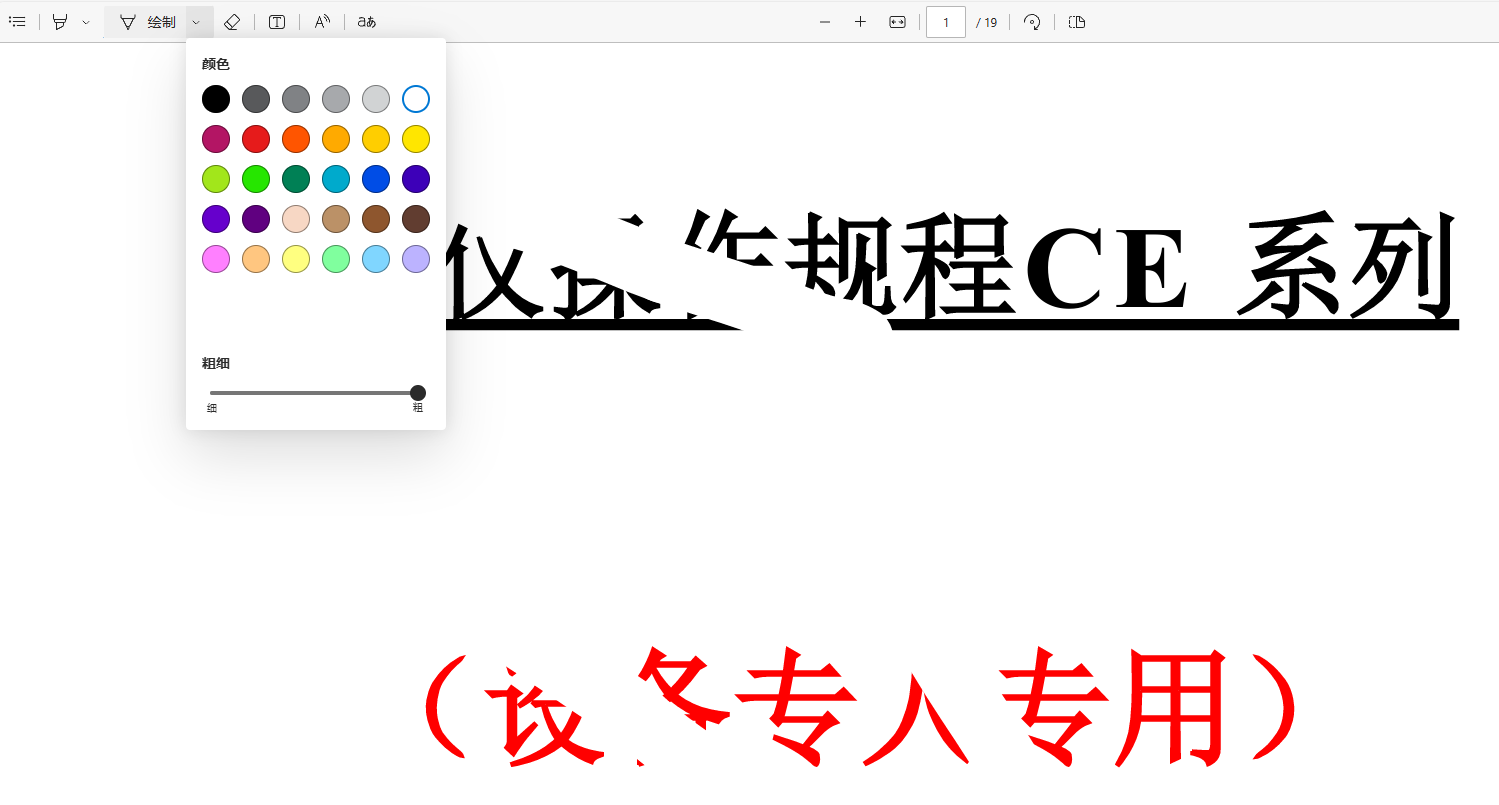The image size is (1499, 805).
Task: Open the table of contents panel
Action: pos(17,21)
